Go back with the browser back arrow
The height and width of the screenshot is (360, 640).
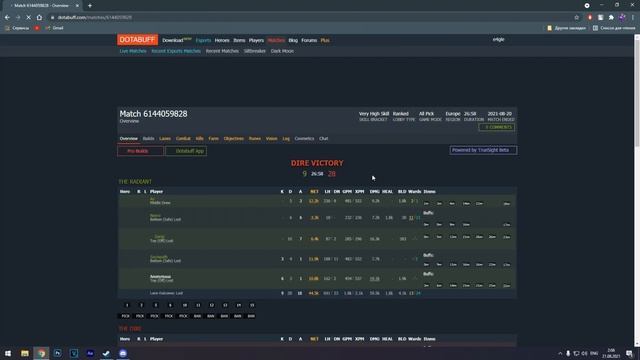(x=7, y=18)
